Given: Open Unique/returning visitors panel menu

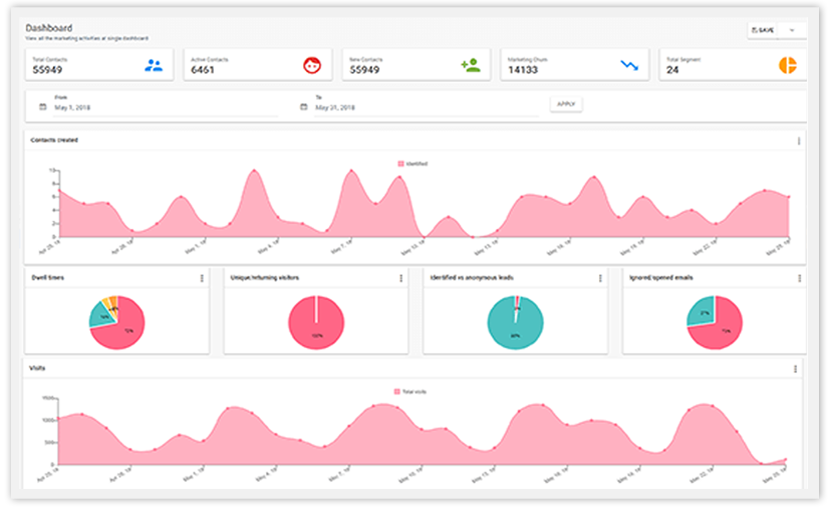Looking at the screenshot, I should [401, 278].
